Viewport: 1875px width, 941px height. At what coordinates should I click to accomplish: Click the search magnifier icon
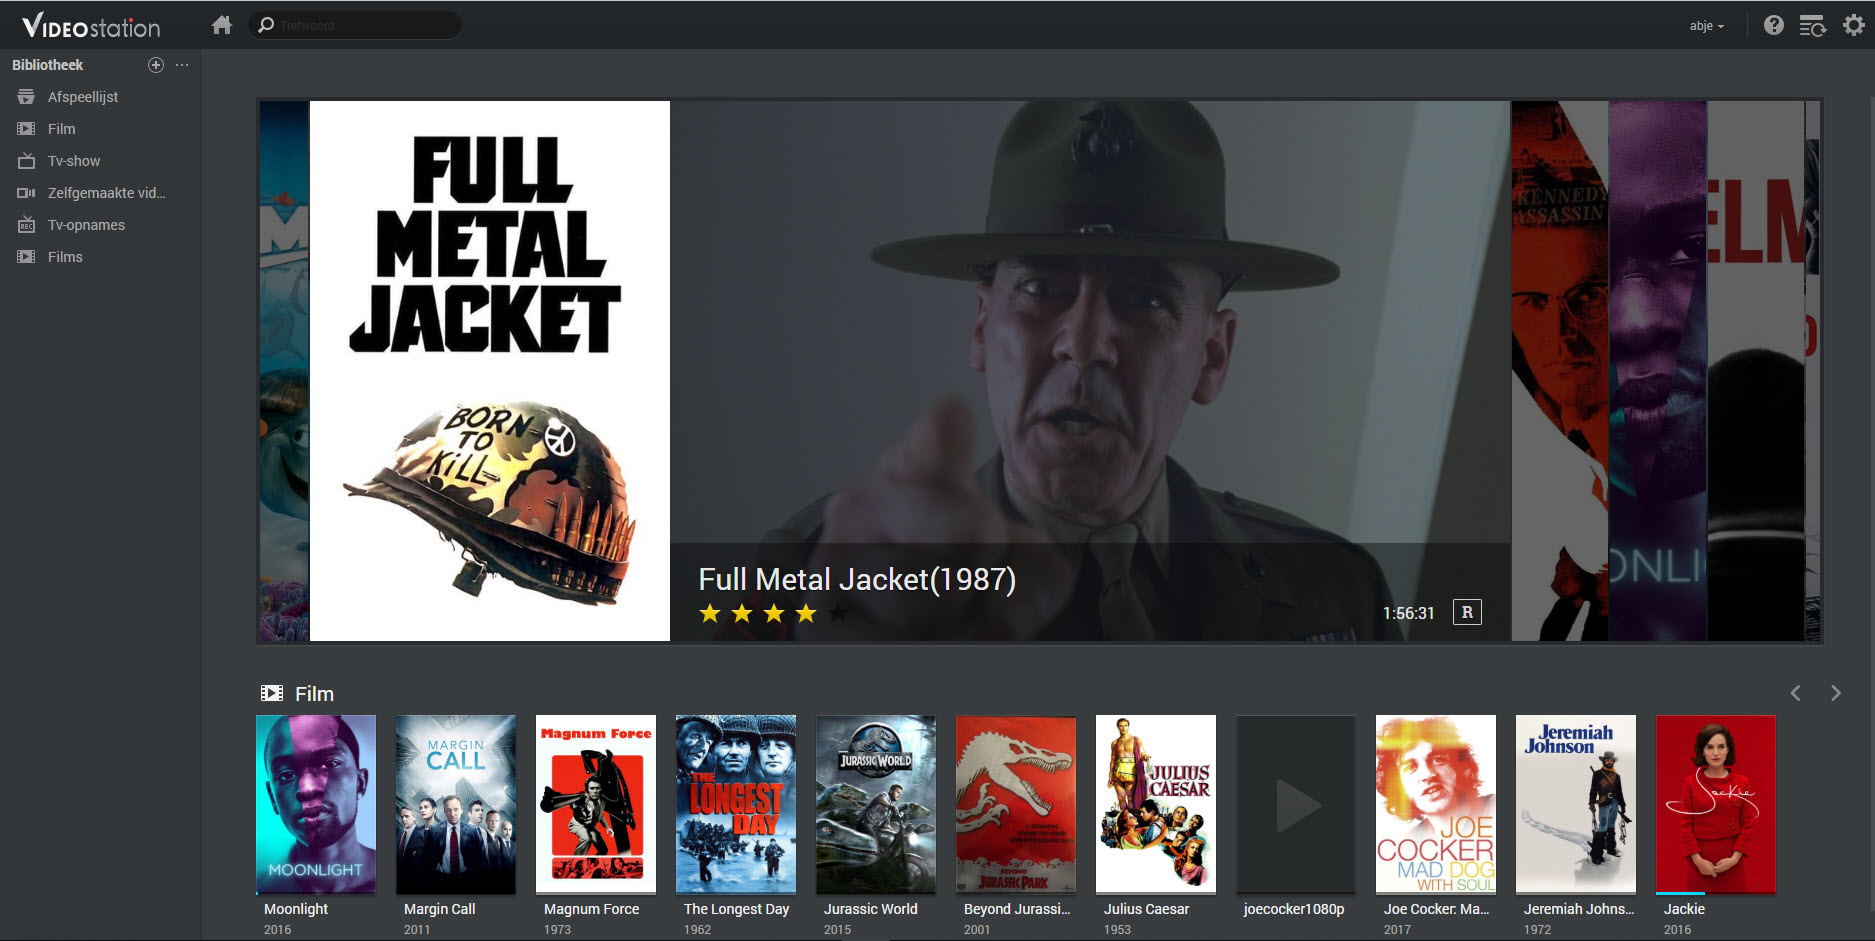point(266,25)
